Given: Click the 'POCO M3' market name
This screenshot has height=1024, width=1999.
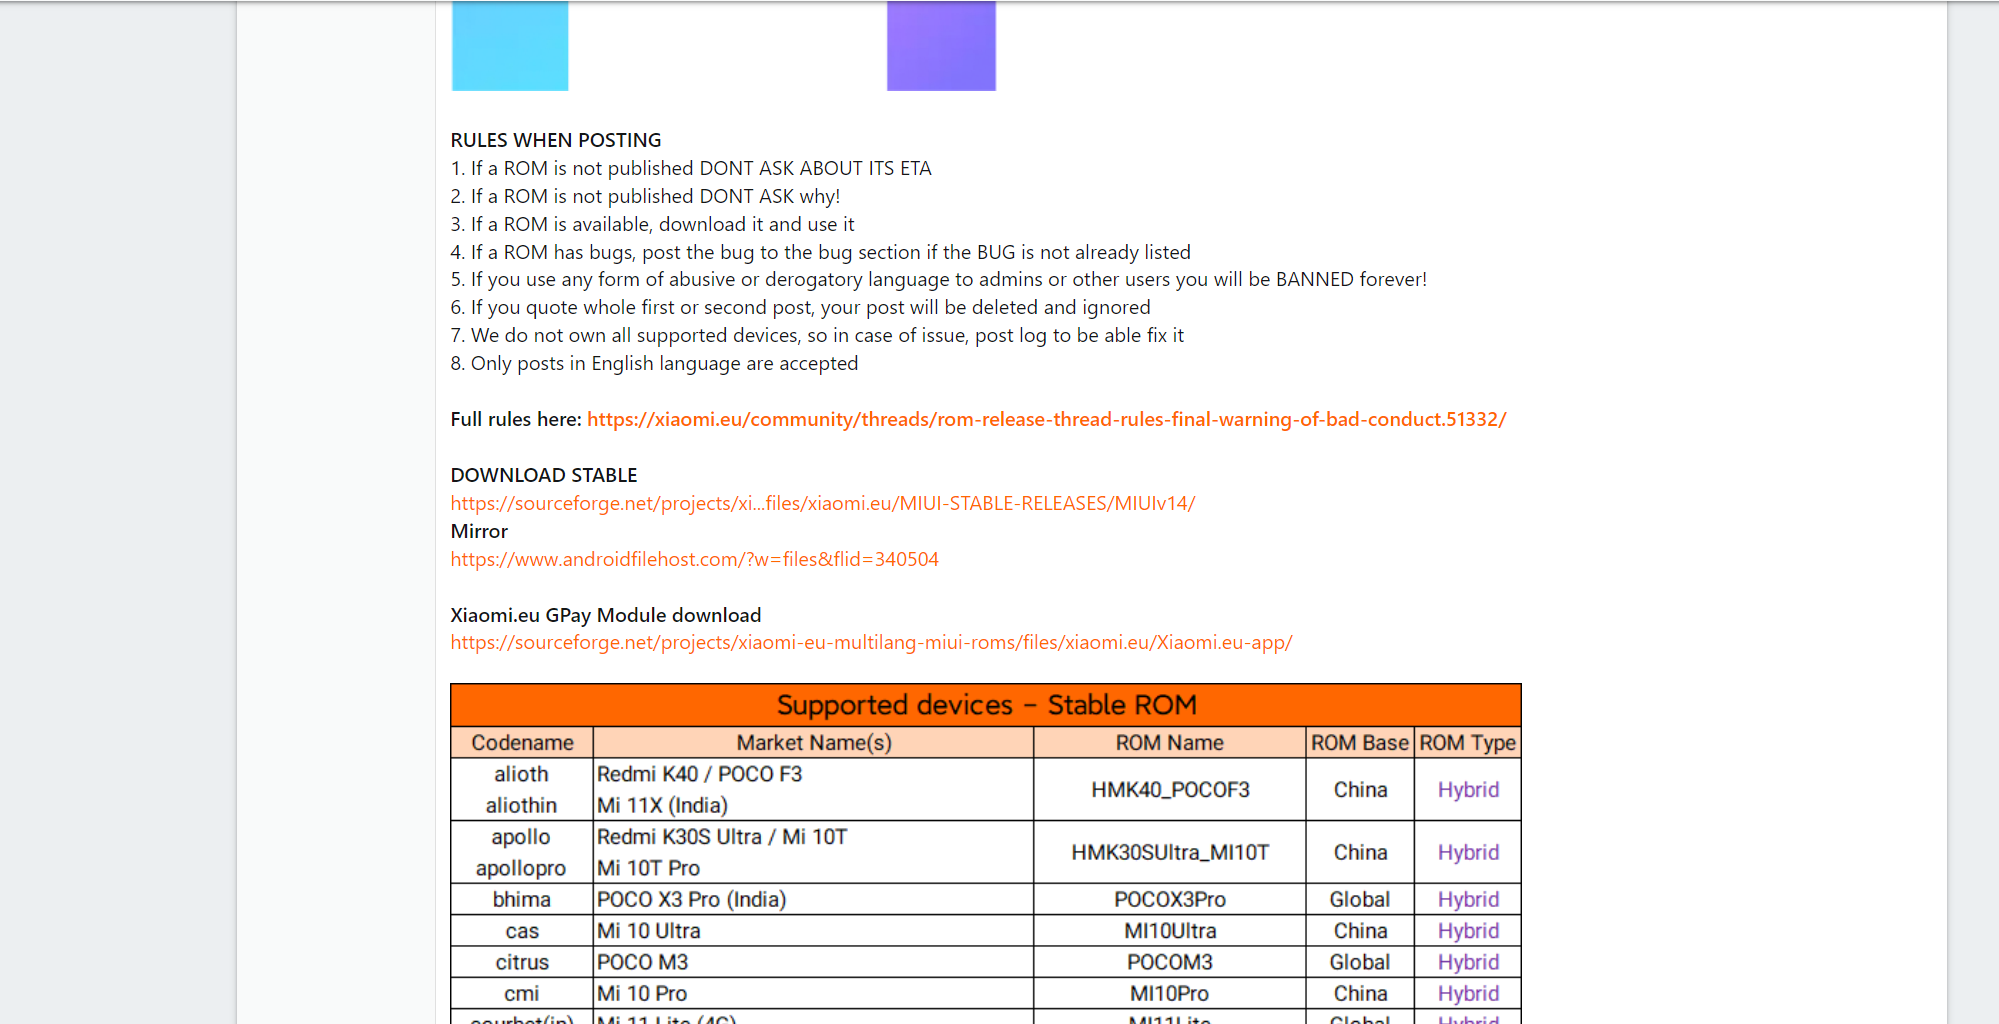Looking at the screenshot, I should click(x=643, y=962).
